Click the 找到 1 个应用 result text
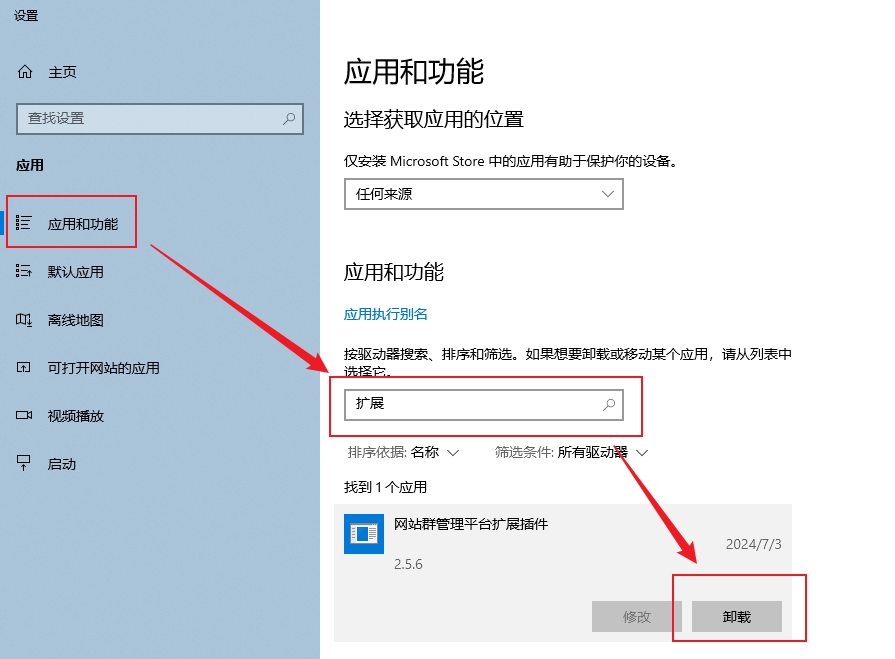 click(385, 487)
